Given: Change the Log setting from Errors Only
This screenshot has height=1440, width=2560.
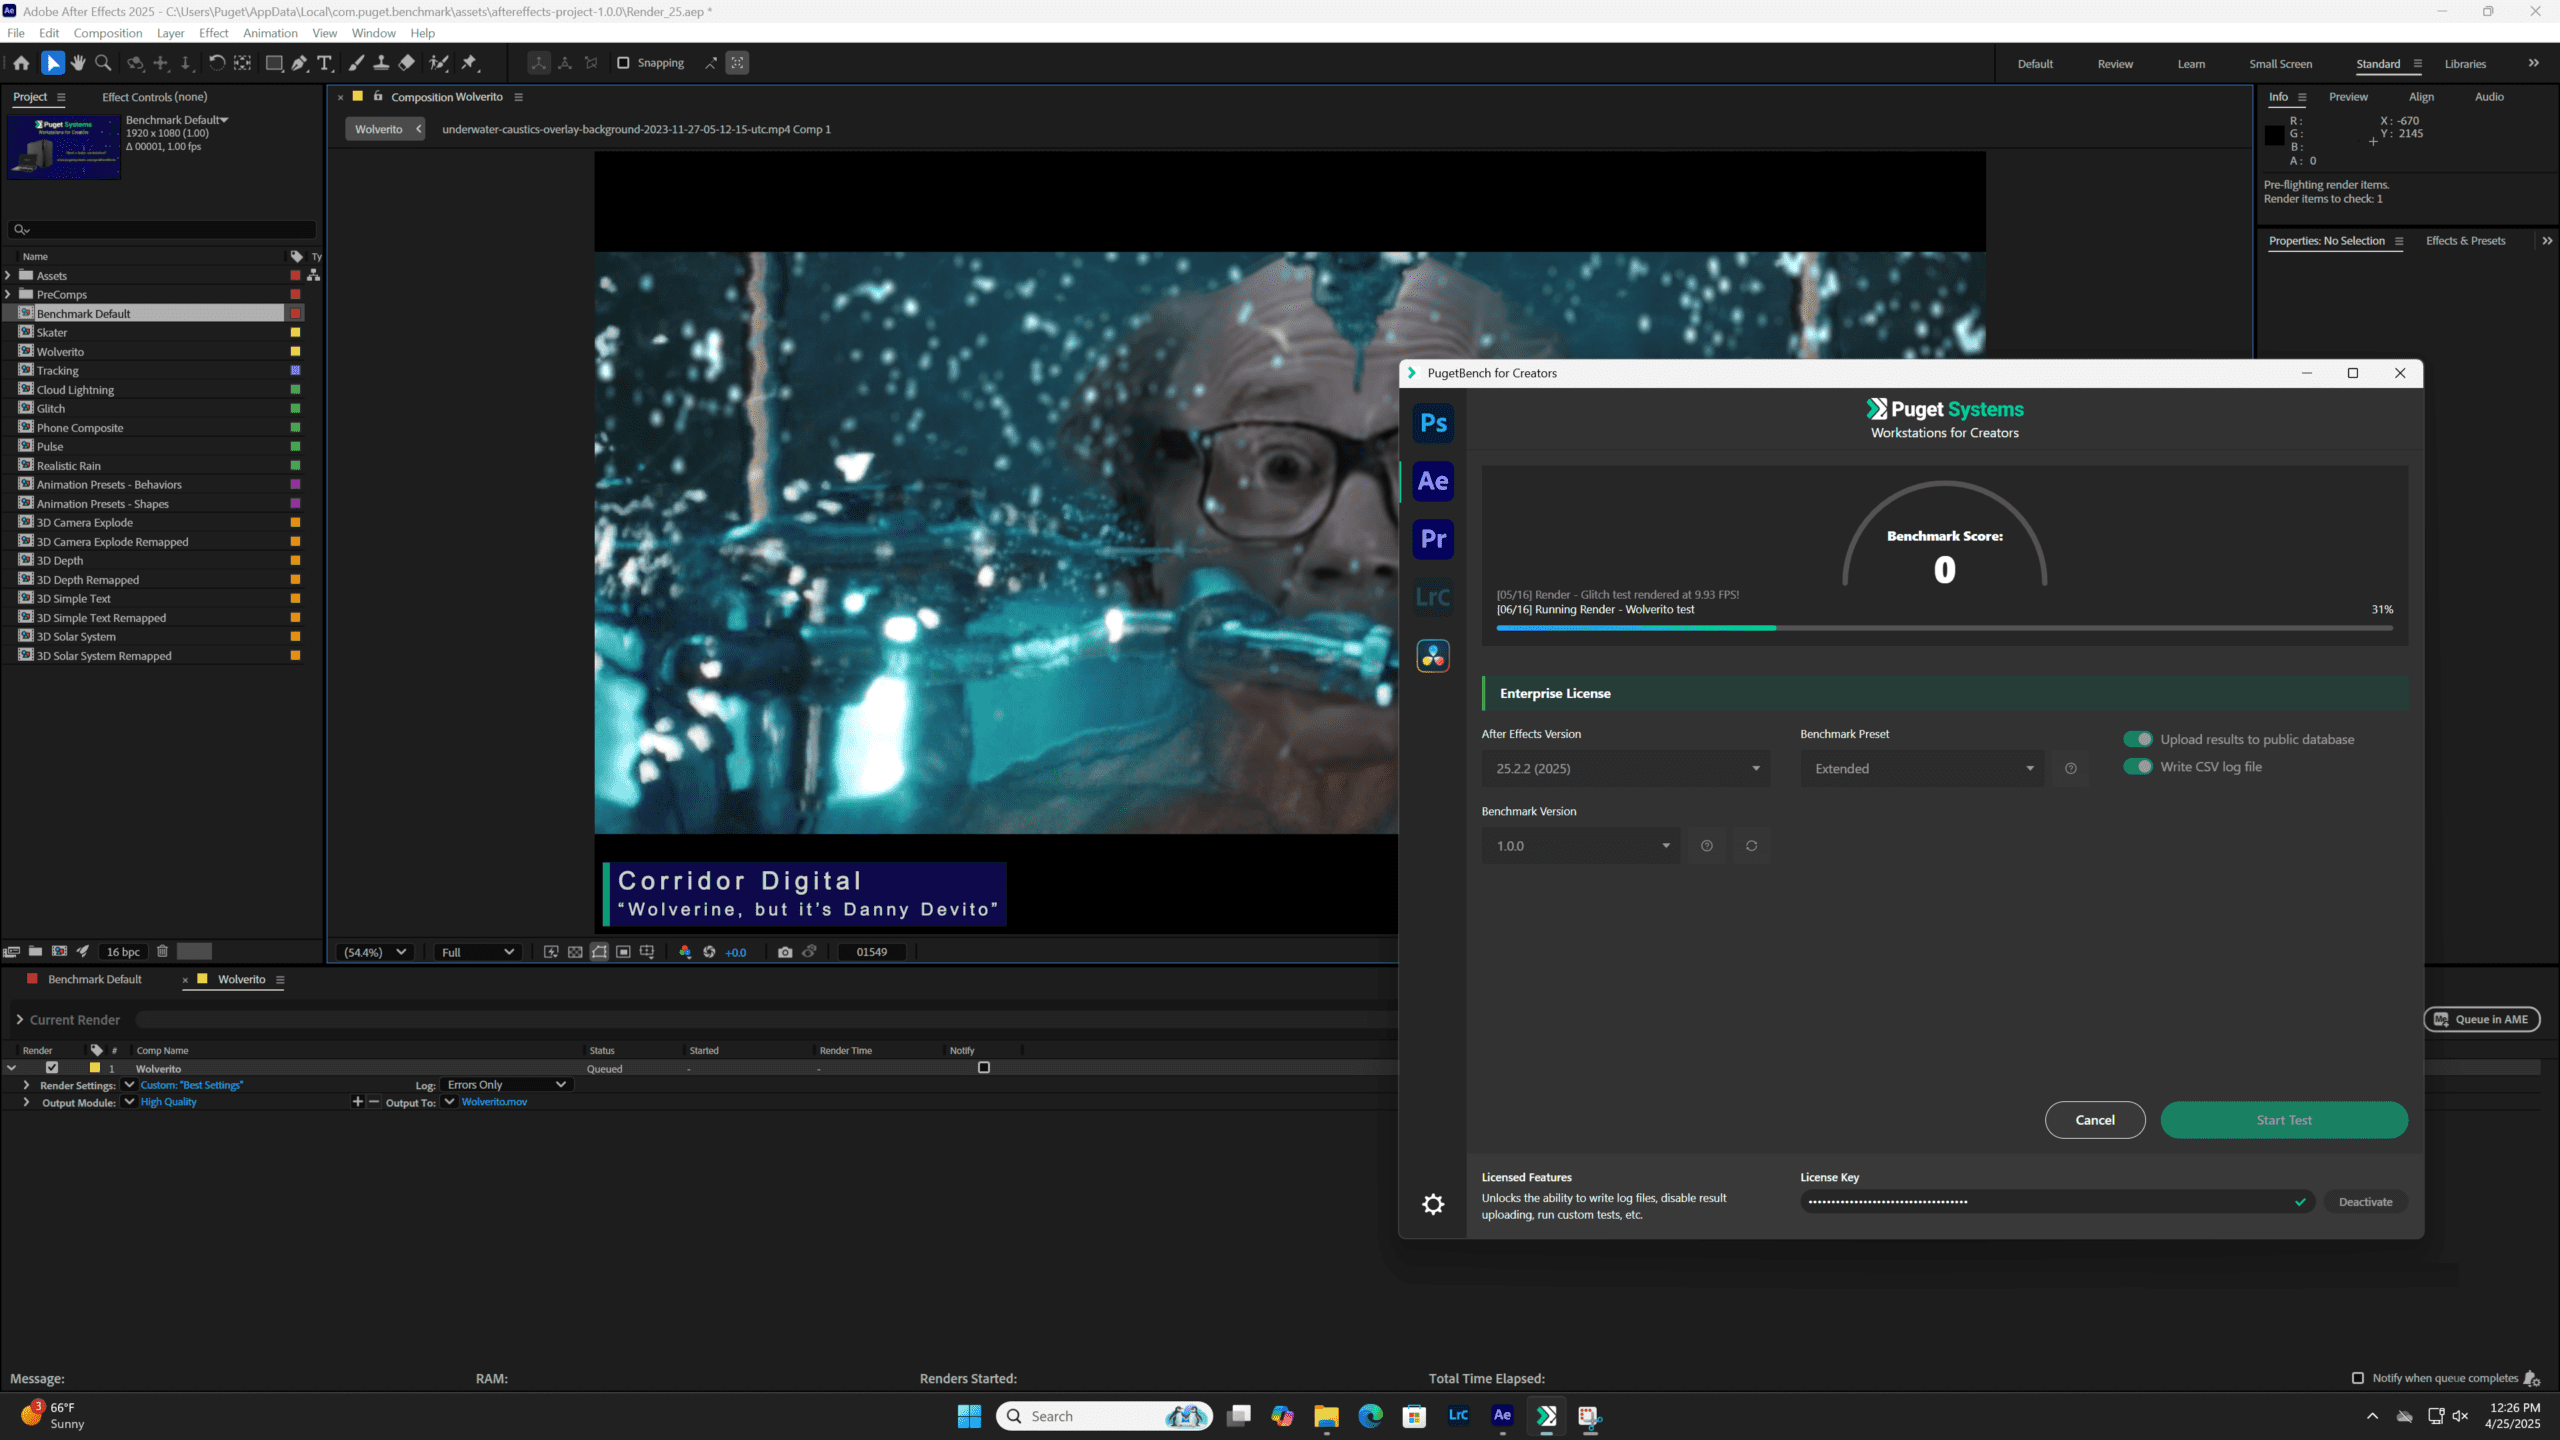Looking at the screenshot, I should pos(505,1084).
